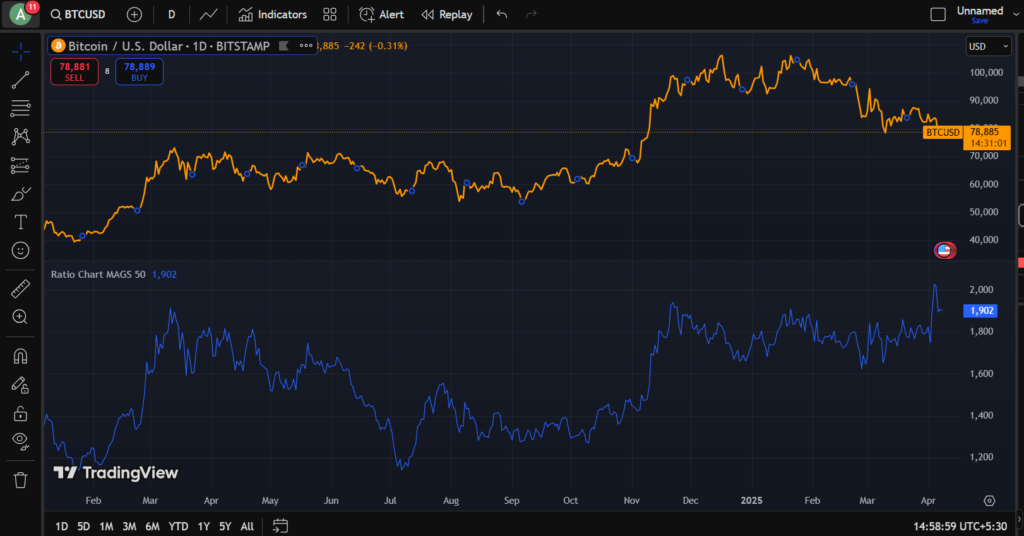This screenshot has width=1024, height=536.
Task: Set the range to 1M
Action: coord(106,526)
